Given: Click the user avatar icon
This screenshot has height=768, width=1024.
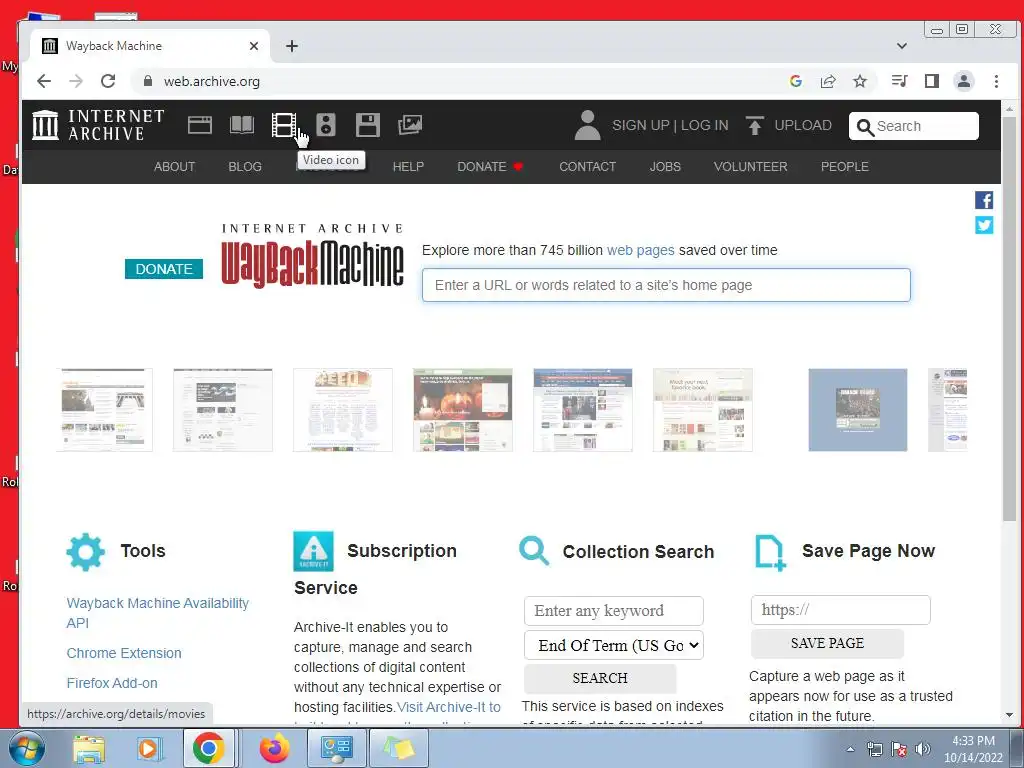Looking at the screenshot, I should (587, 125).
